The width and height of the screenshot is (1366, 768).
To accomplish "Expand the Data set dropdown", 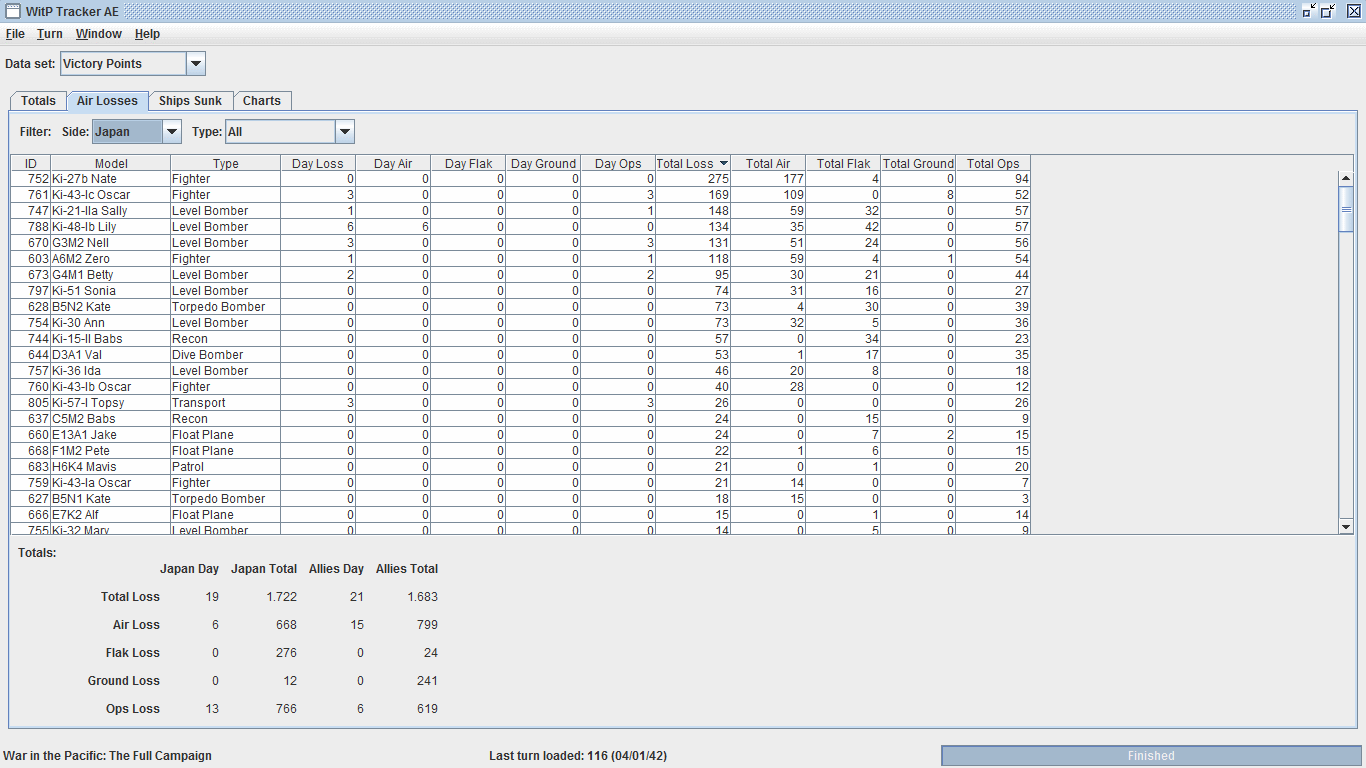I will [x=196, y=64].
